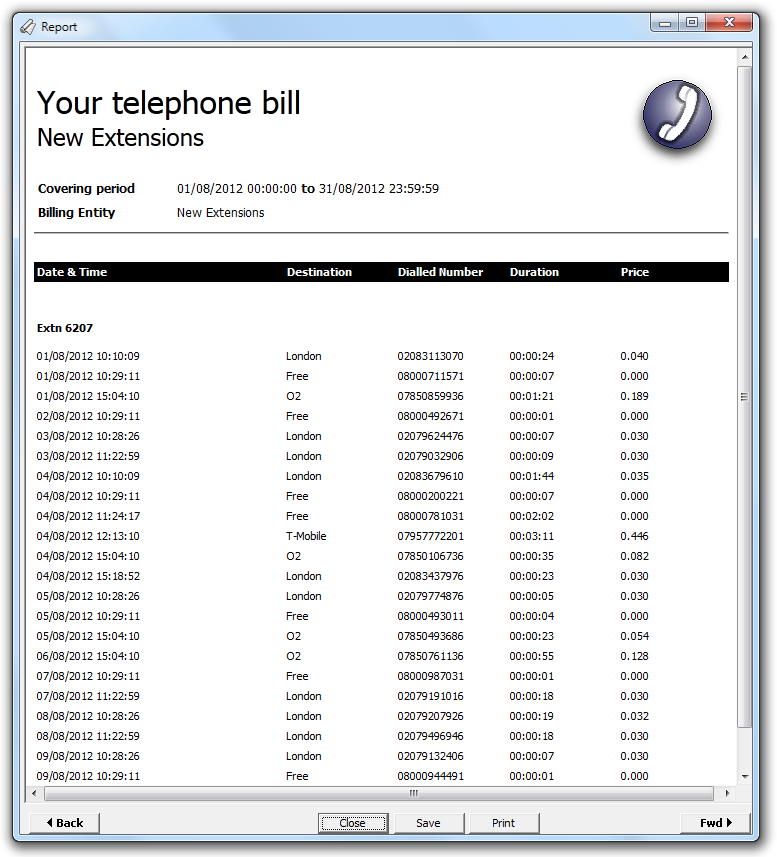Viewport: 777px width, 857px height.
Task: Advance with the Fwd button
Action: [x=715, y=823]
